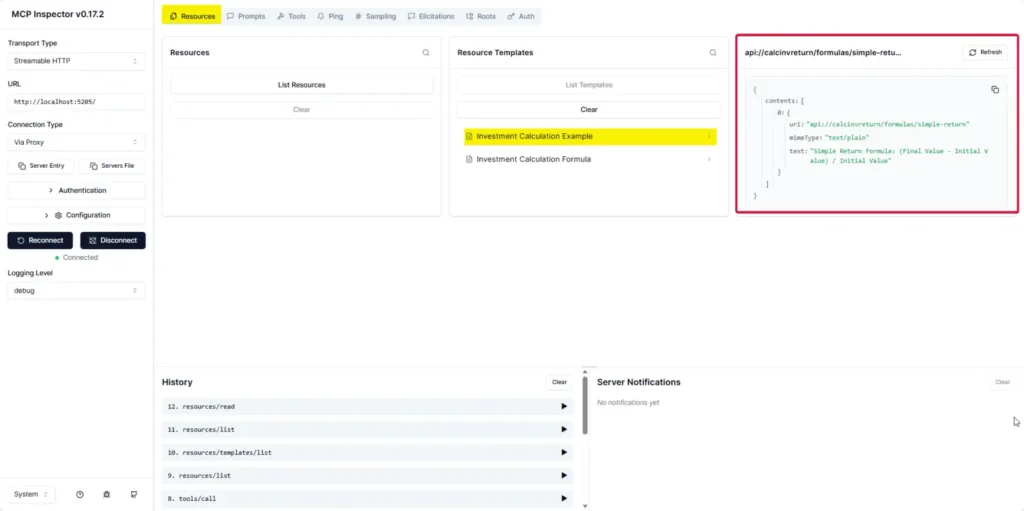Open the Connection Type Via Proxy dropdown
Image resolution: width=1024 pixels, height=511 pixels.
(x=76, y=143)
